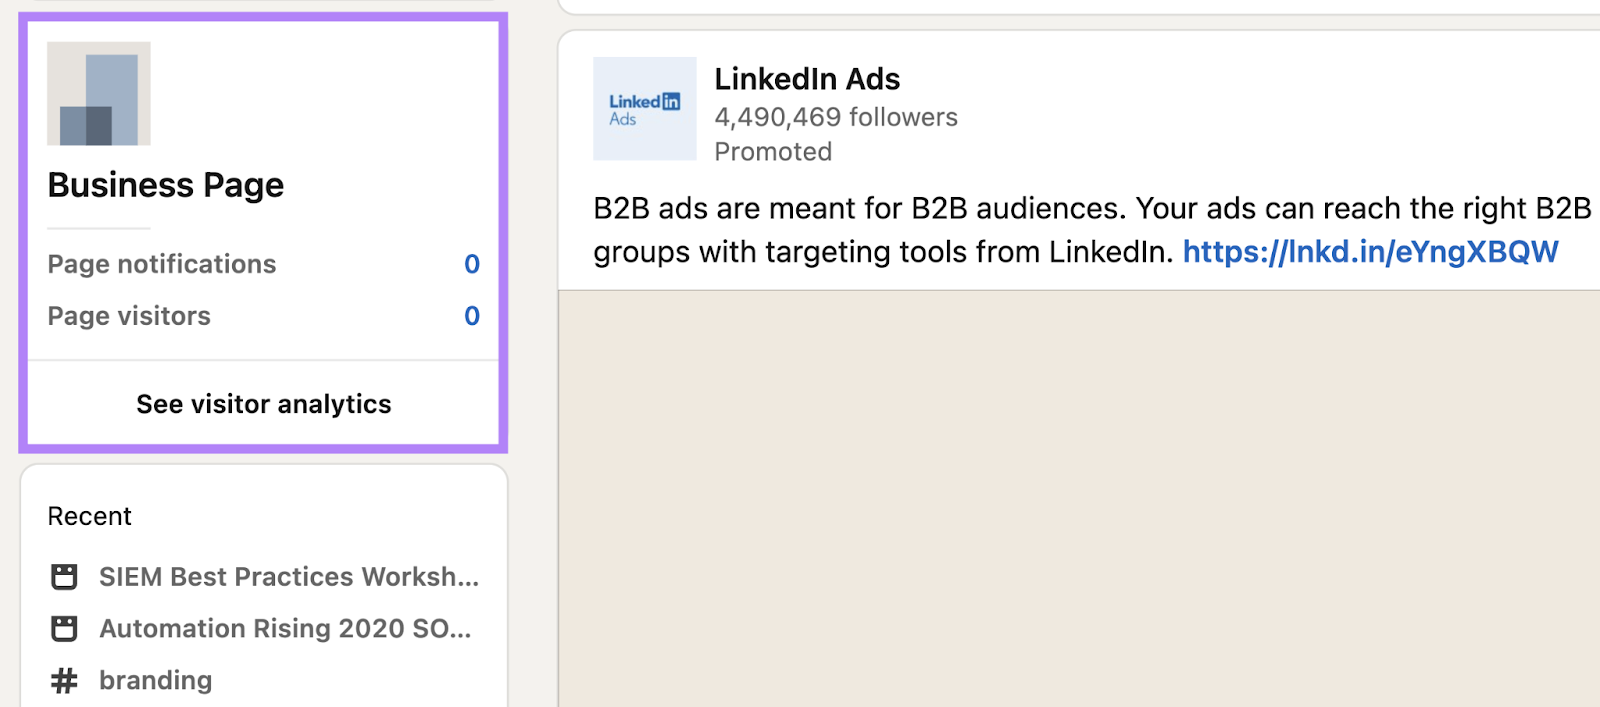The height and width of the screenshot is (707, 1600).
Task: Click the Promoted label on the ad
Action: (773, 151)
